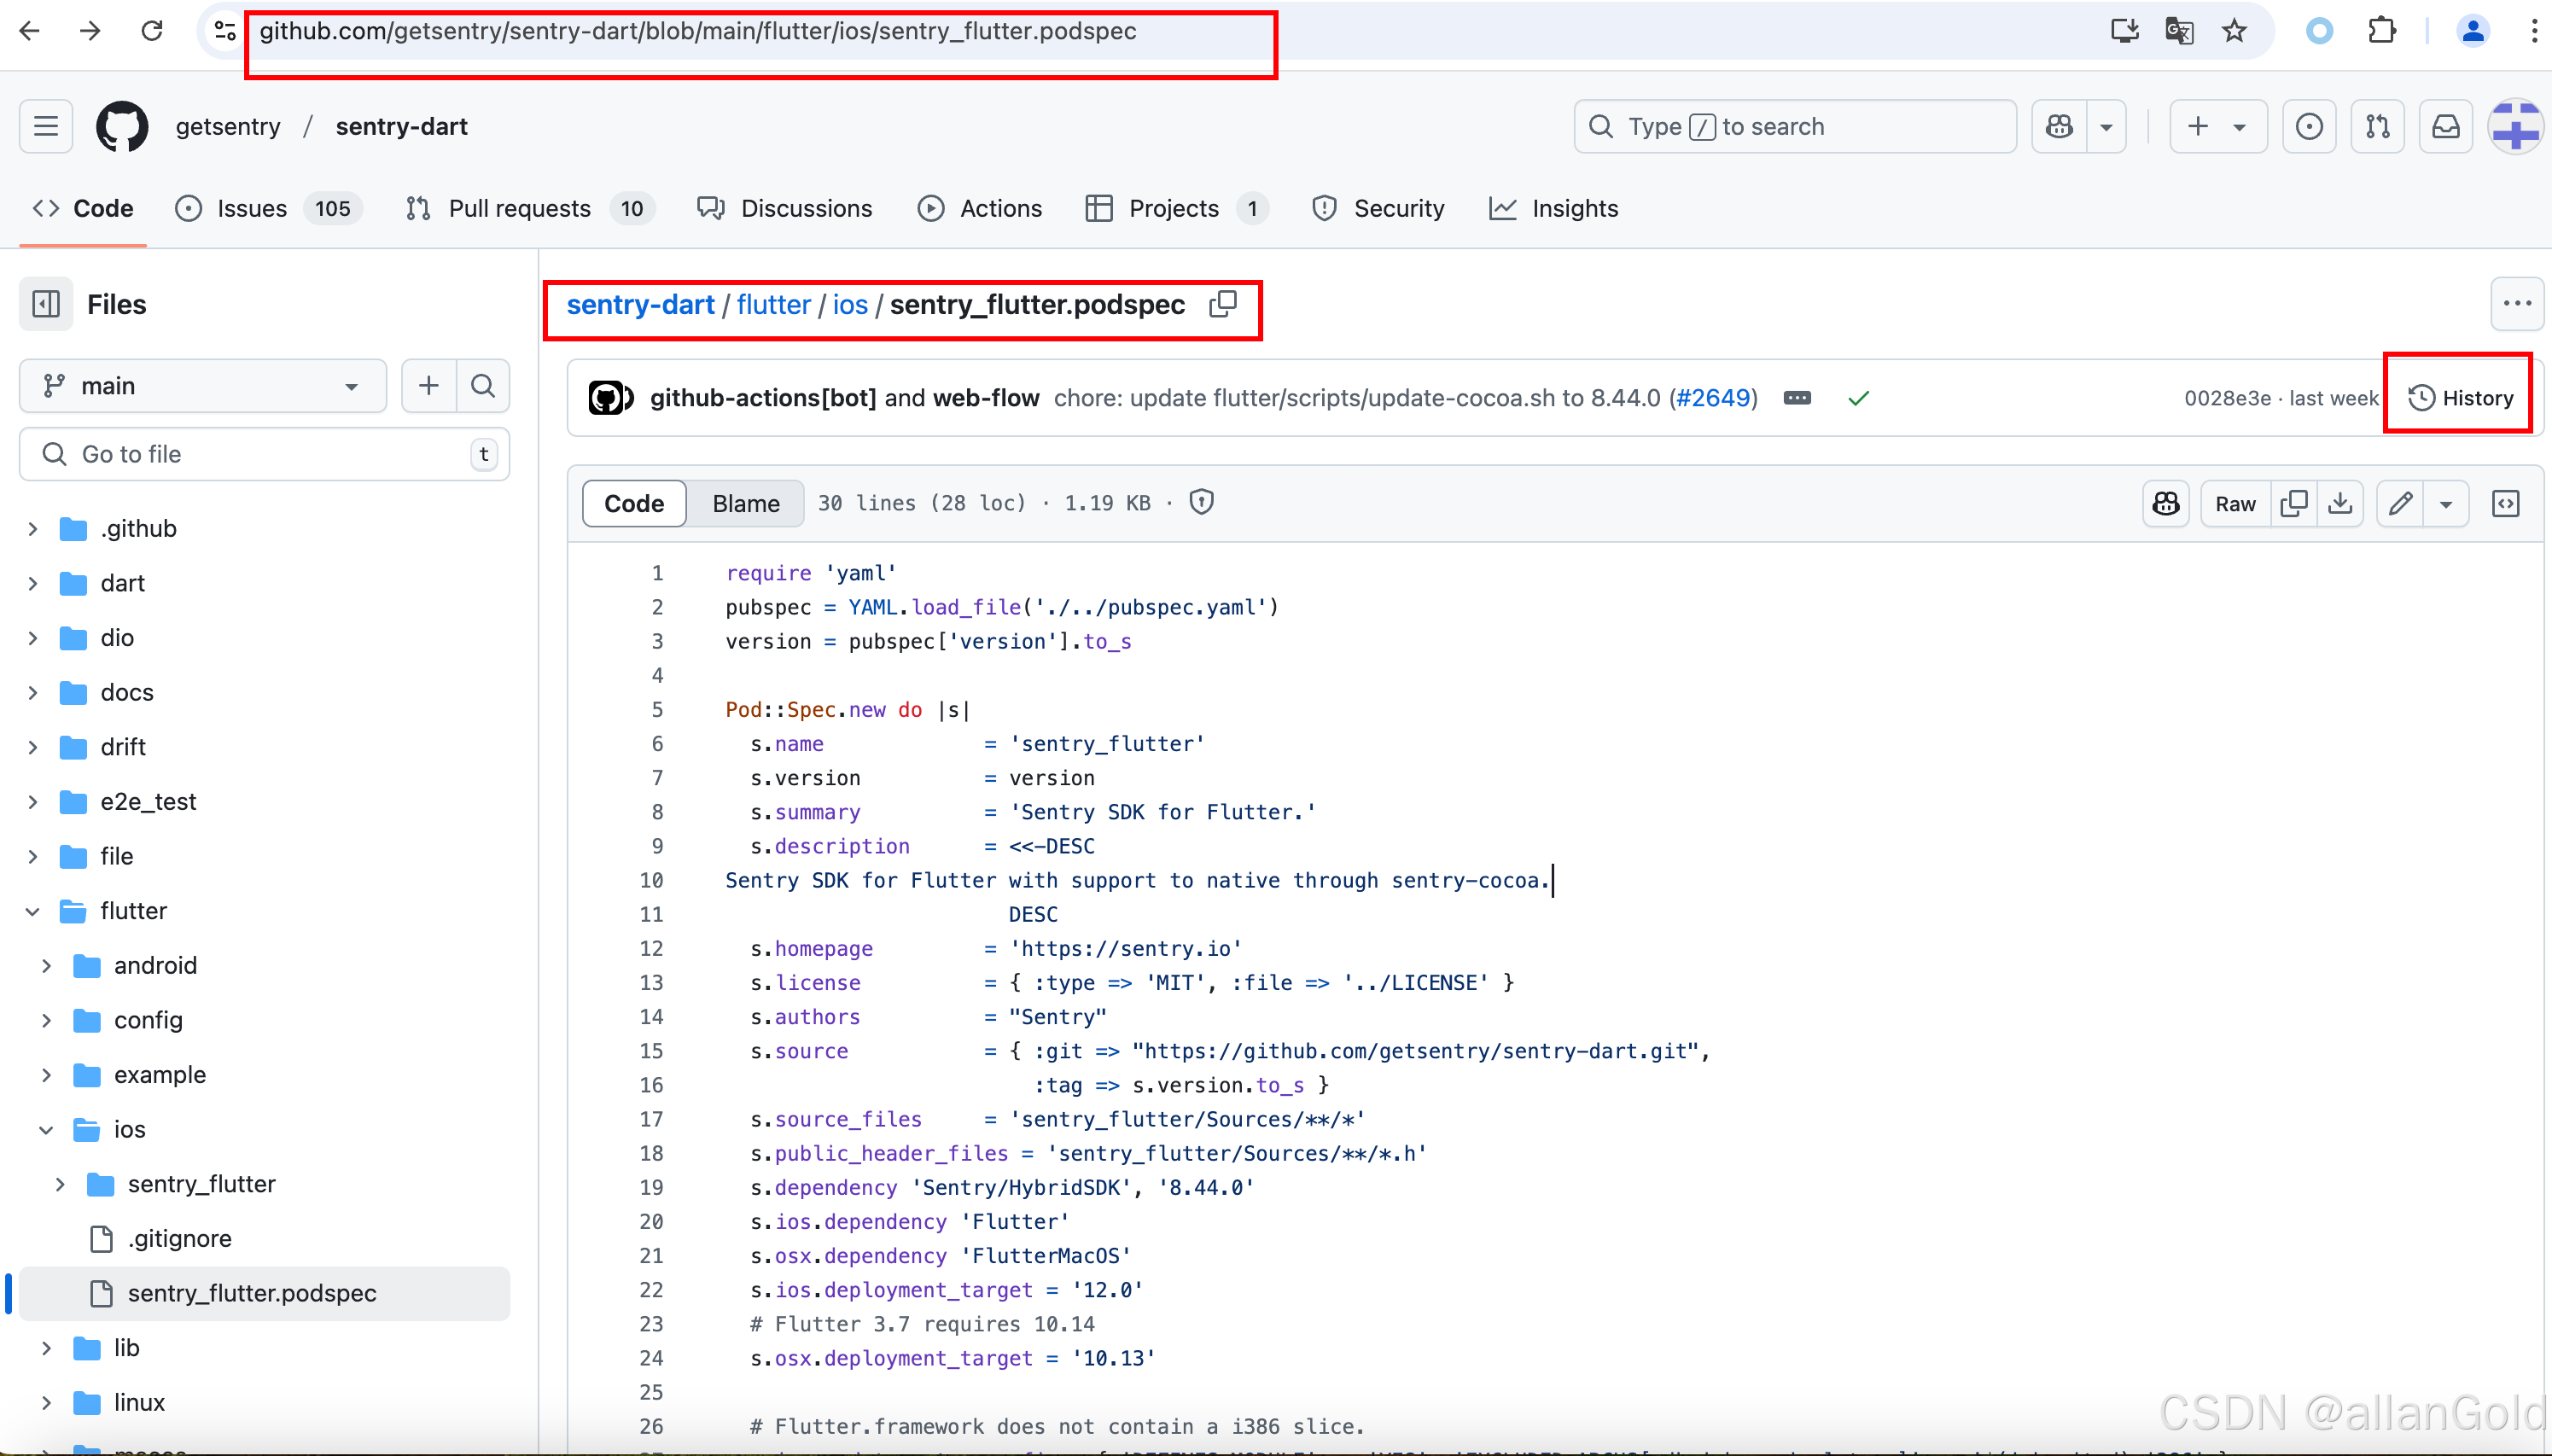Click the Go to file search field

click(265, 454)
